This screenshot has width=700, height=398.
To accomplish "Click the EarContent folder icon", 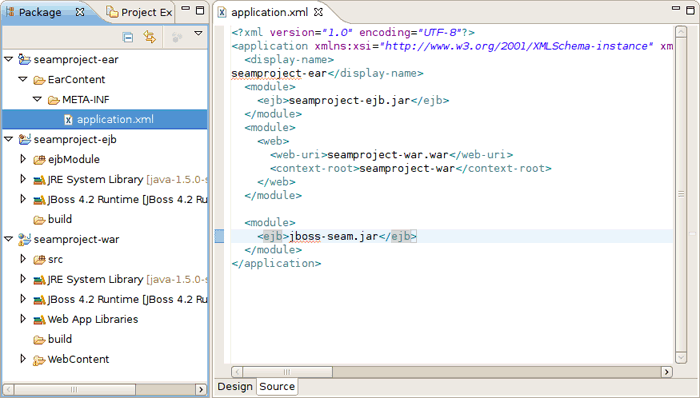I will [x=39, y=80].
